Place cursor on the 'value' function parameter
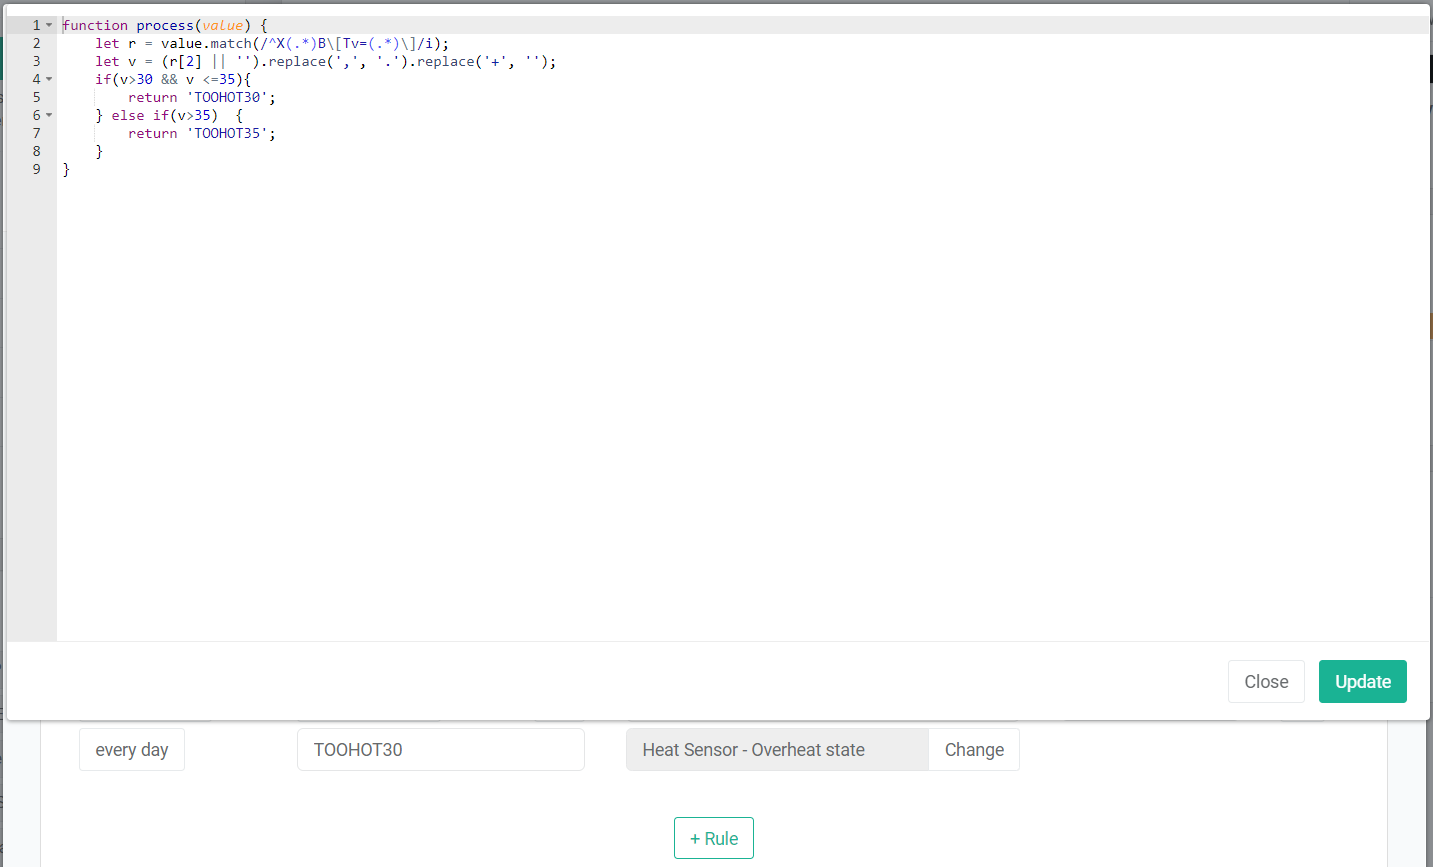The width and height of the screenshot is (1433, 867). point(222,25)
